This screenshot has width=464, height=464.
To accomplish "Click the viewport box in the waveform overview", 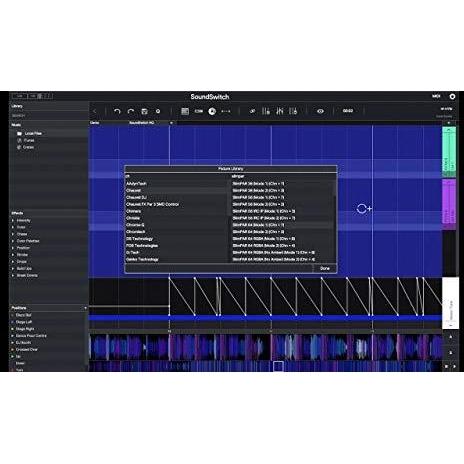I will tap(278, 366).
